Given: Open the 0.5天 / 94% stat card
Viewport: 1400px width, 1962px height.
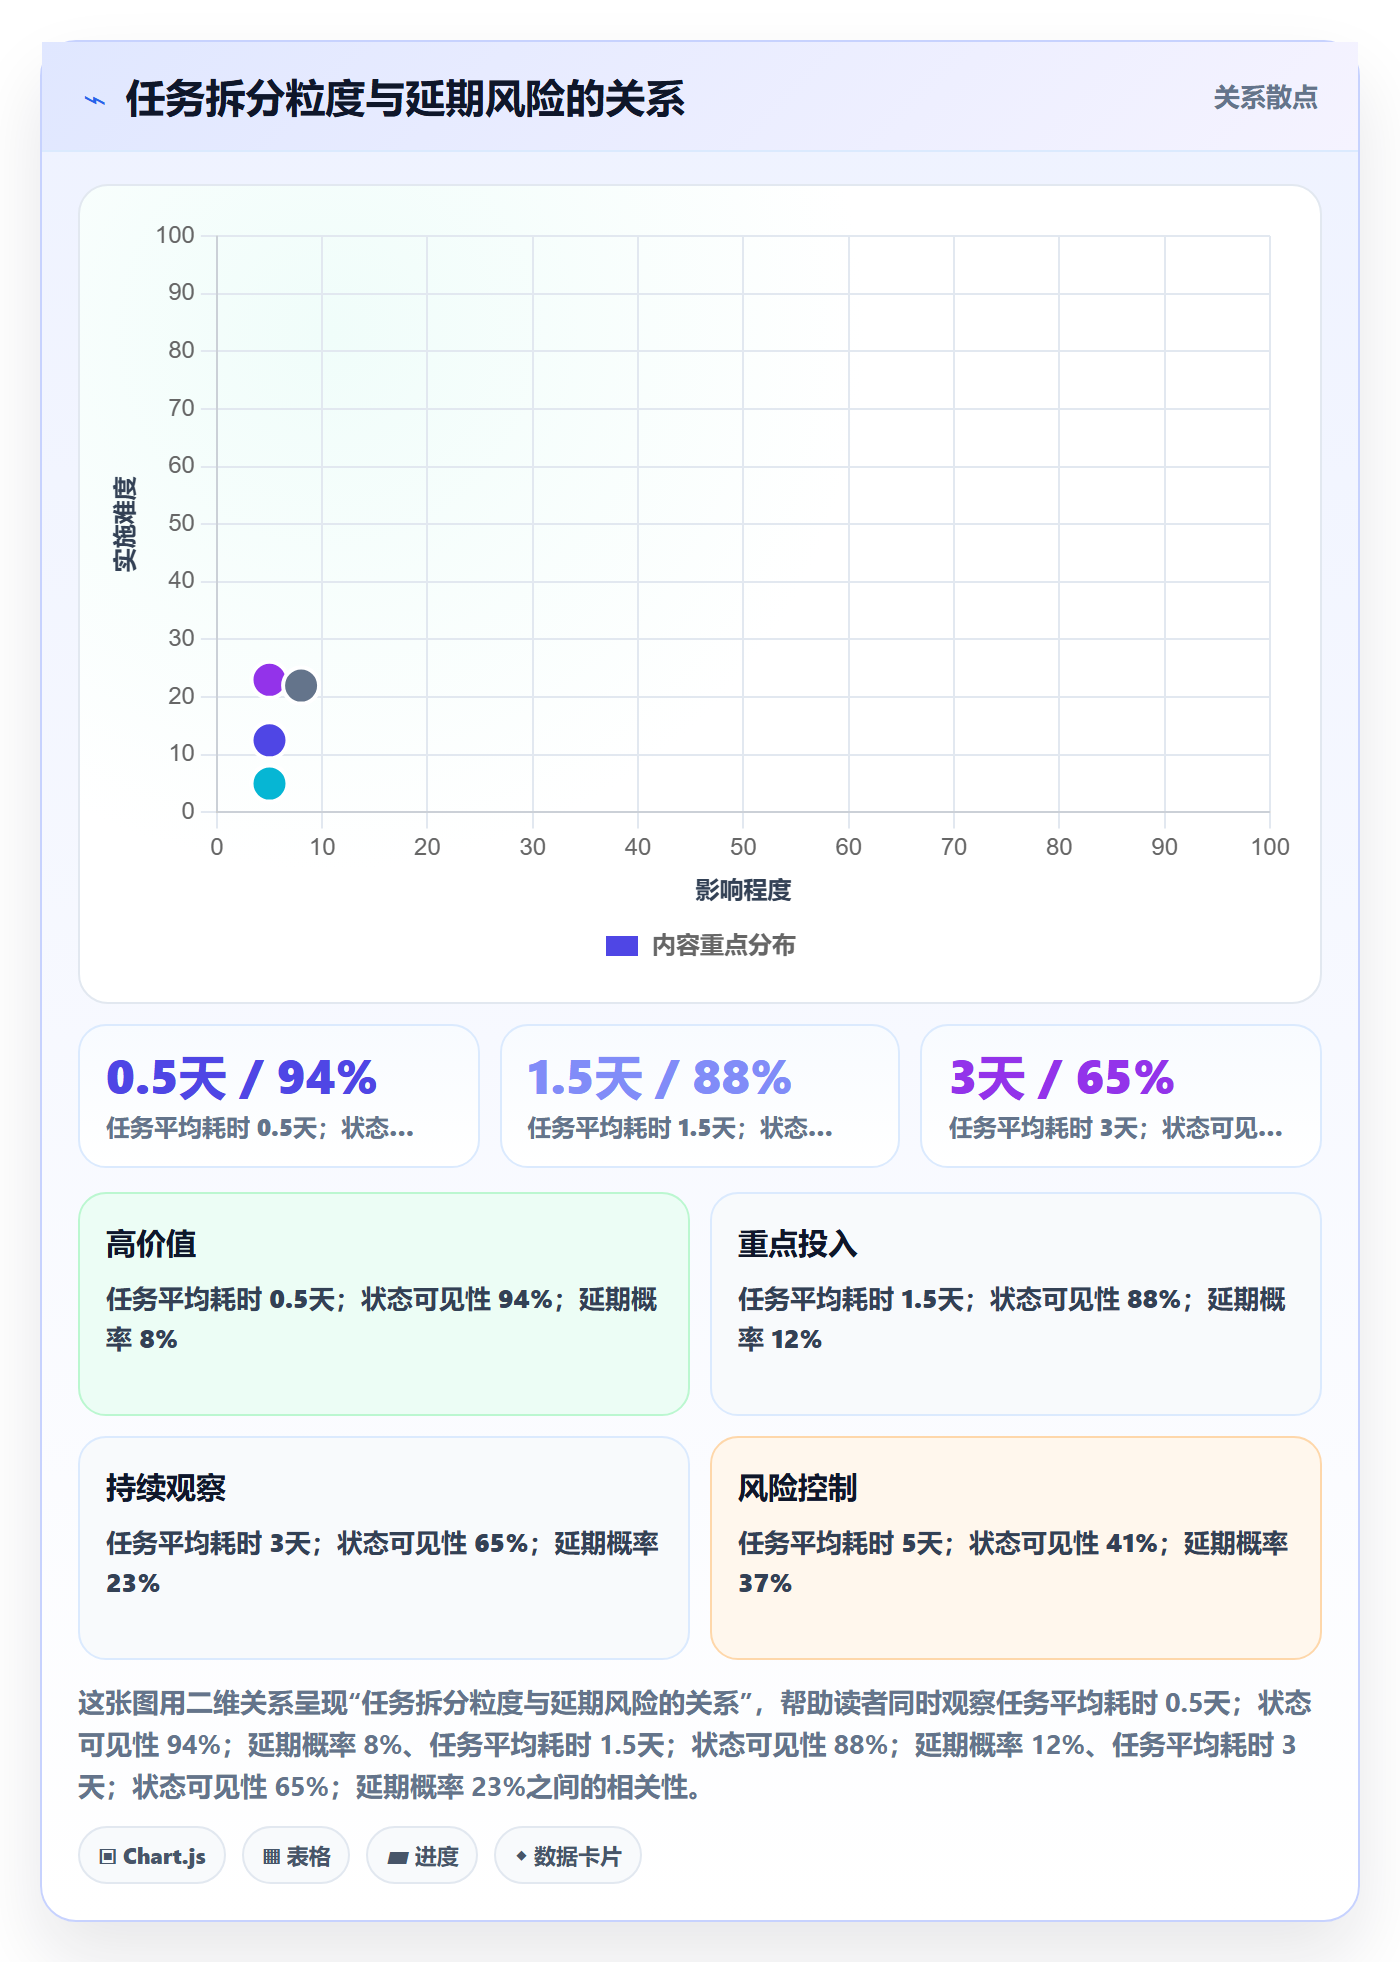Looking at the screenshot, I should pos(279,1096).
